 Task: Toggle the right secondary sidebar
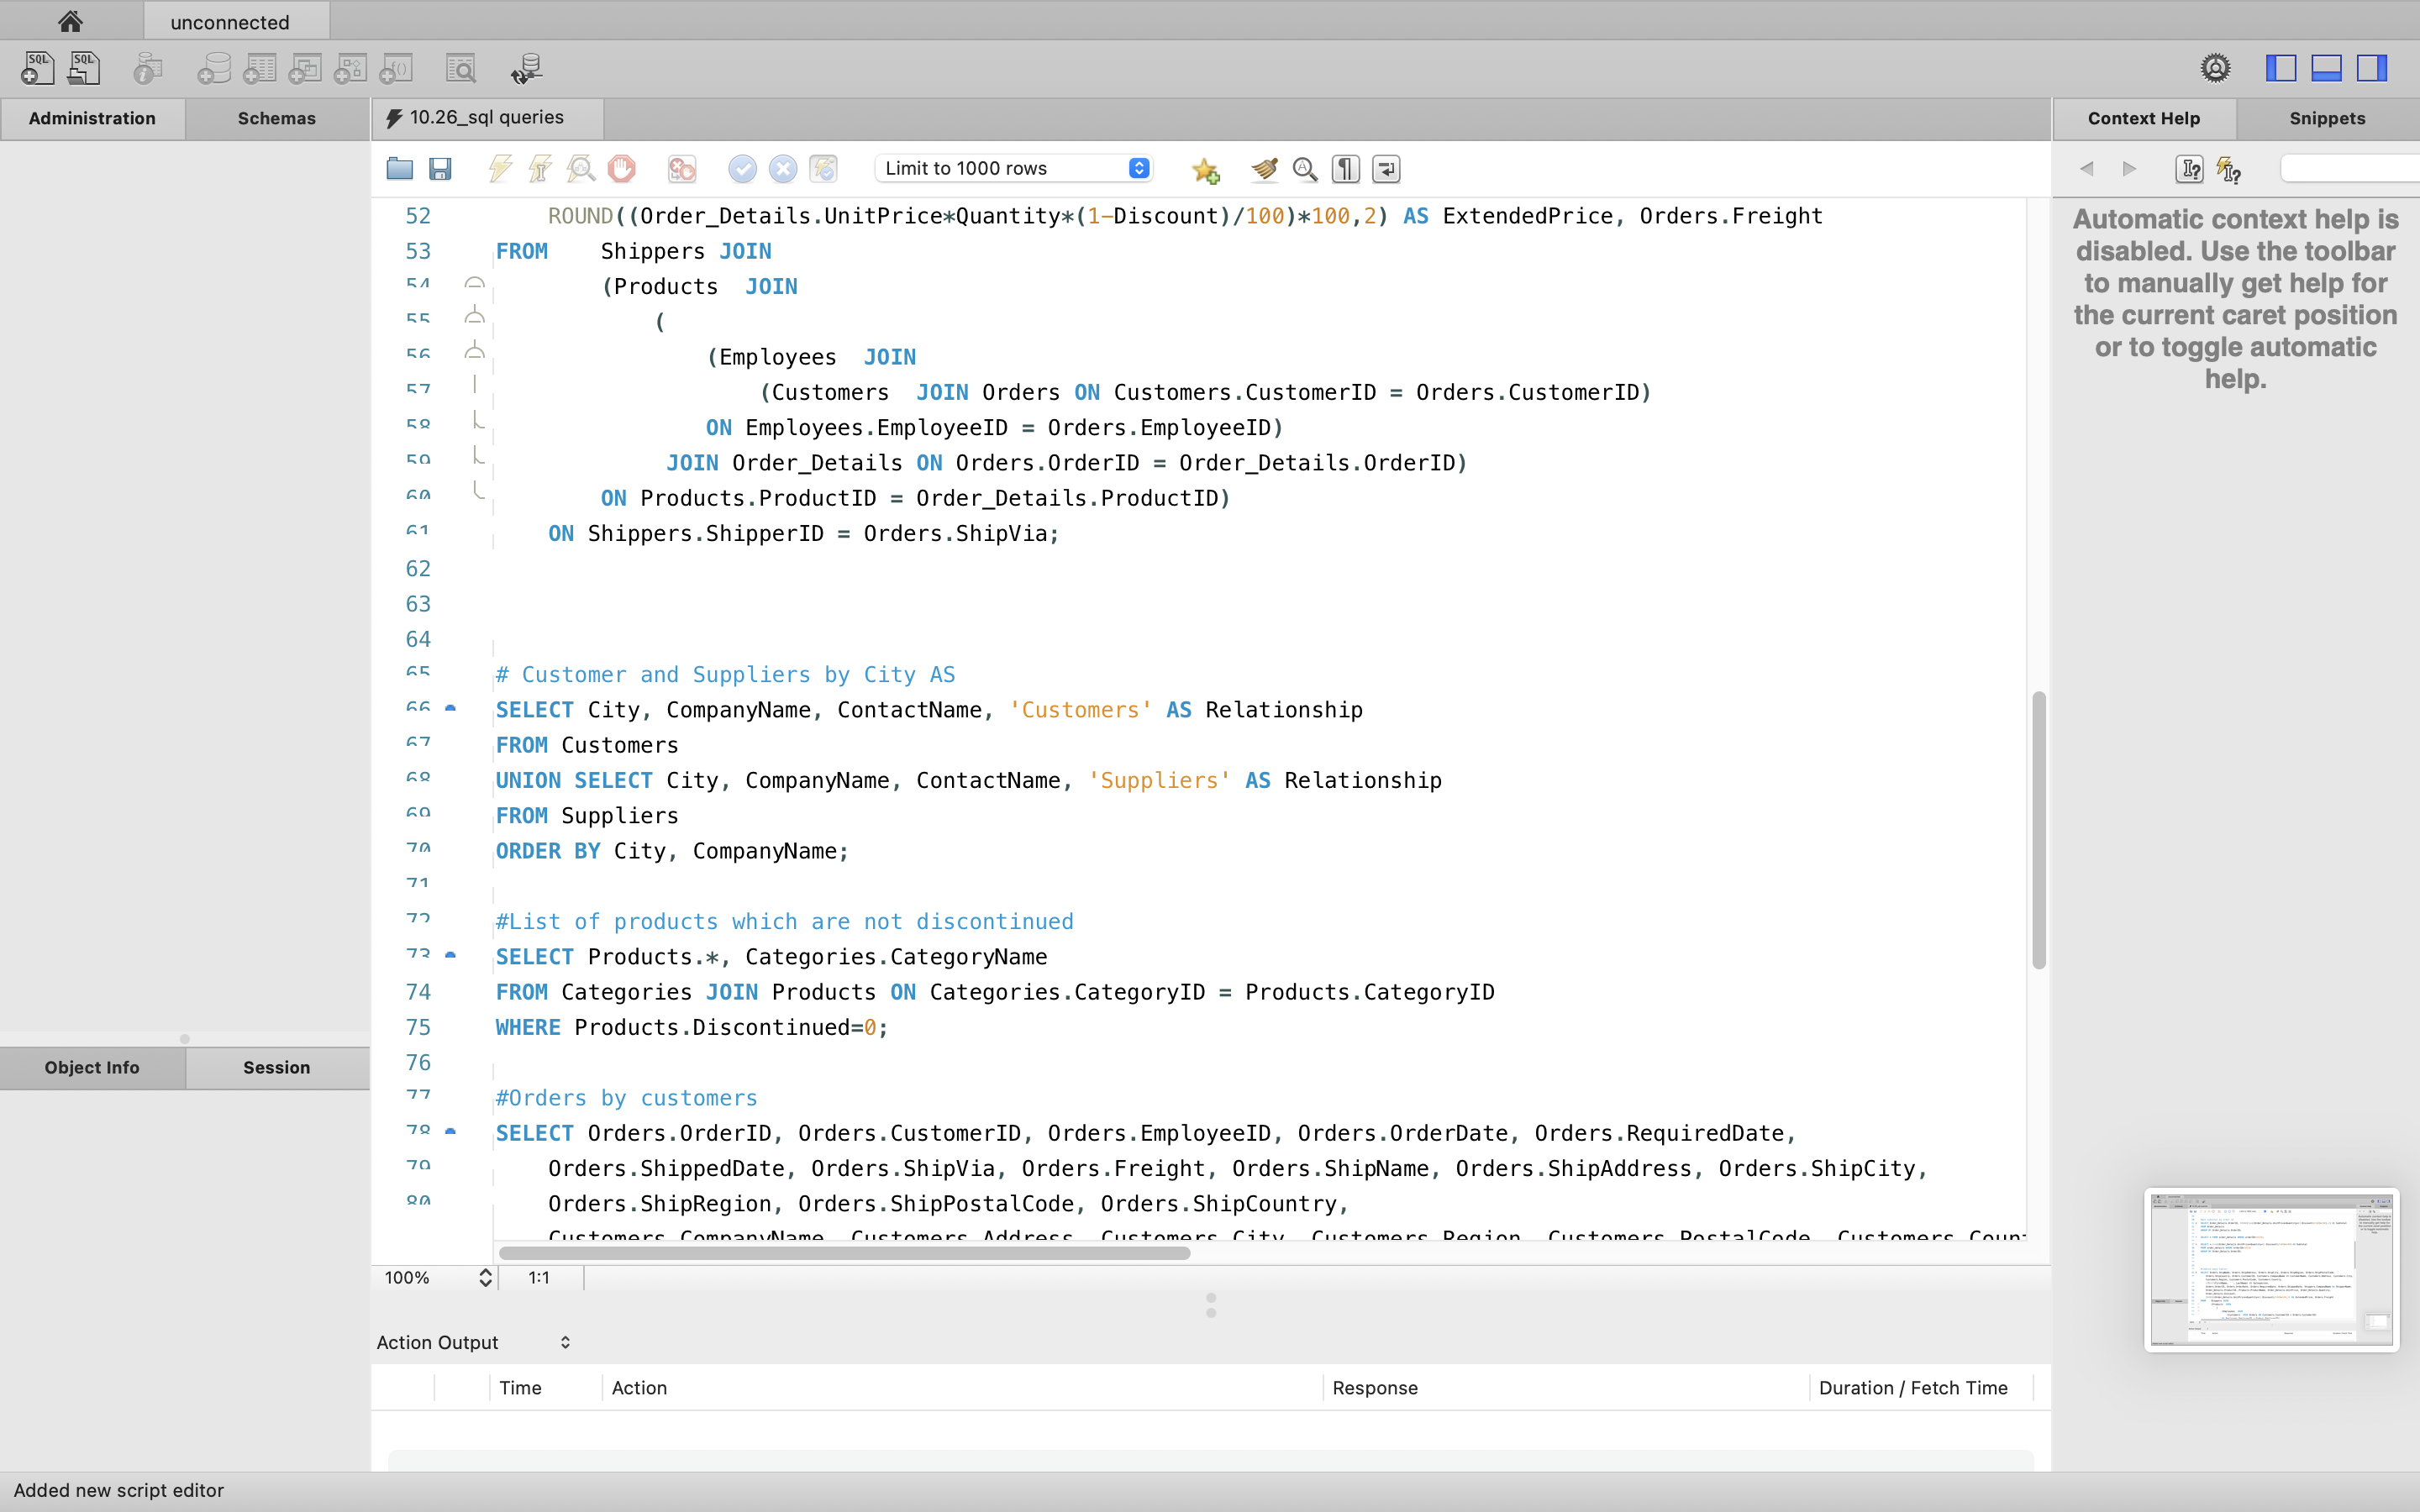tap(2371, 67)
